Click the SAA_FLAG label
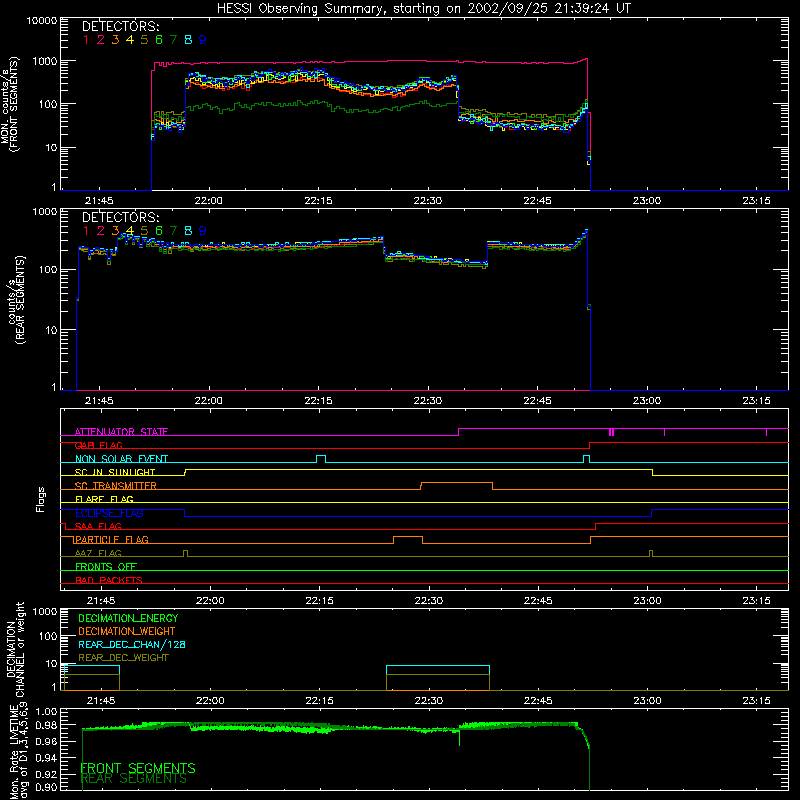This screenshot has height=800, width=800. point(98,526)
